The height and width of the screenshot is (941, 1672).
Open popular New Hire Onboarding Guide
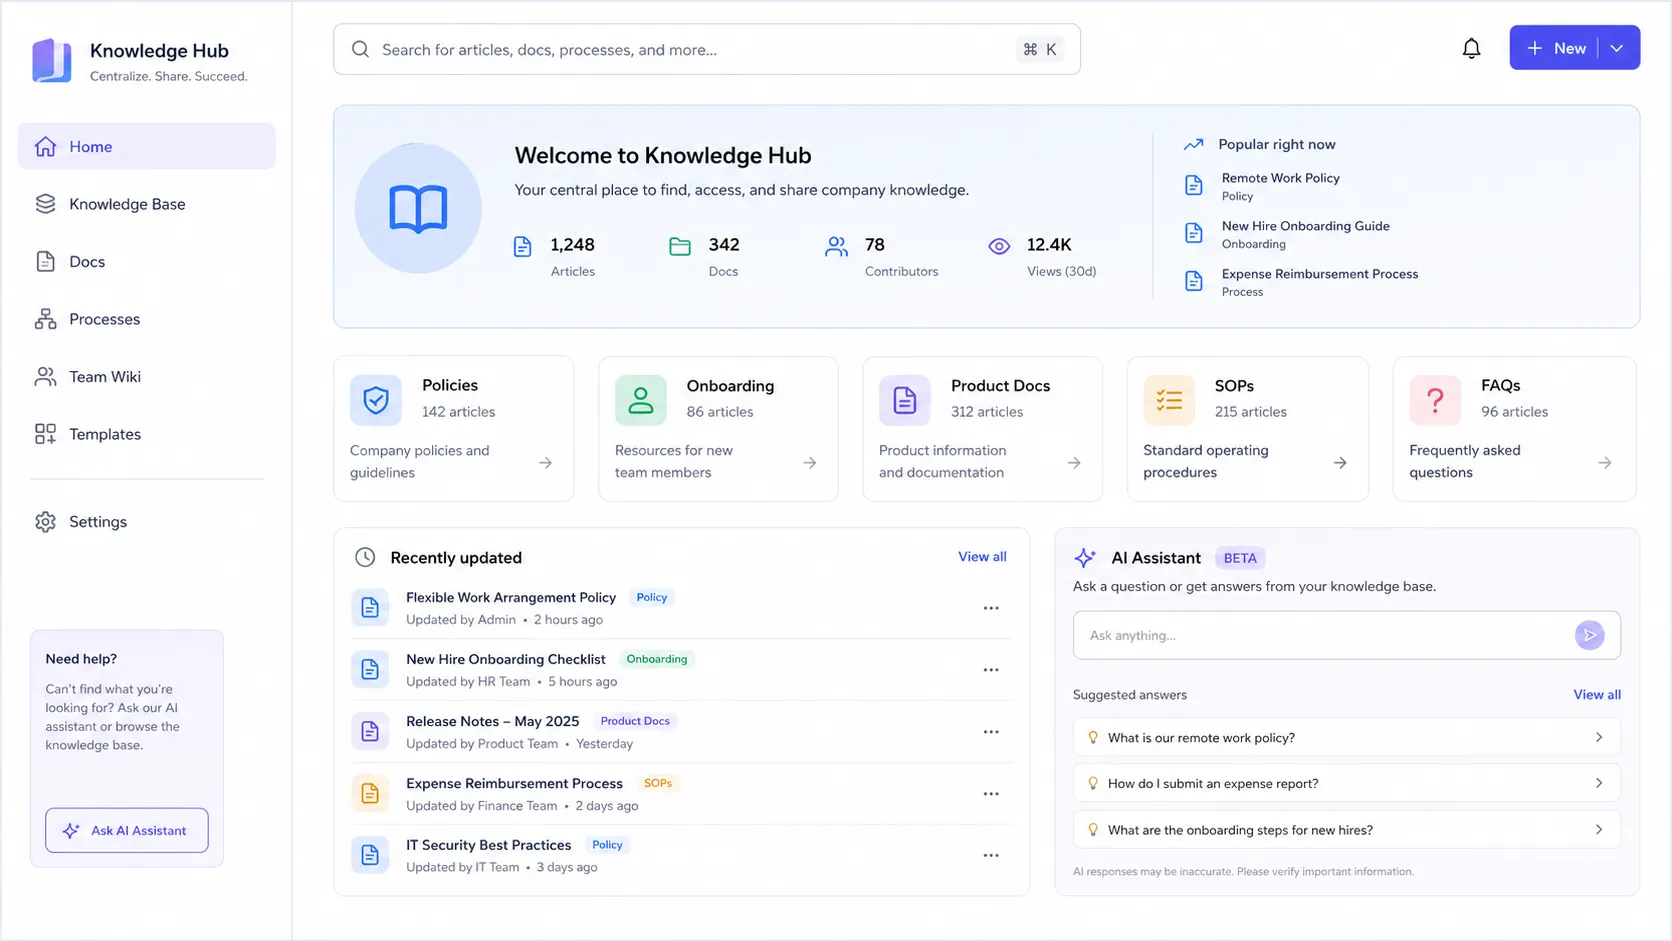1305,226
